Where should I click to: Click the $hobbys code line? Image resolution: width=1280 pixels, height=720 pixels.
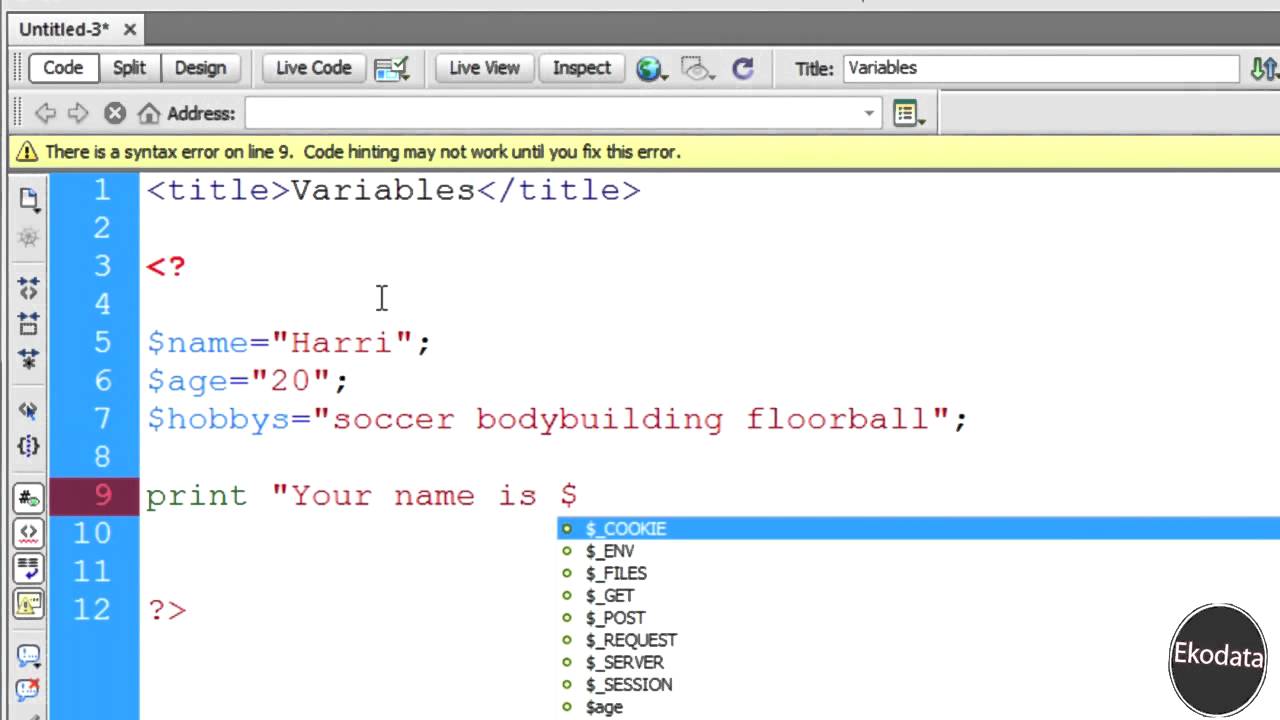point(557,419)
